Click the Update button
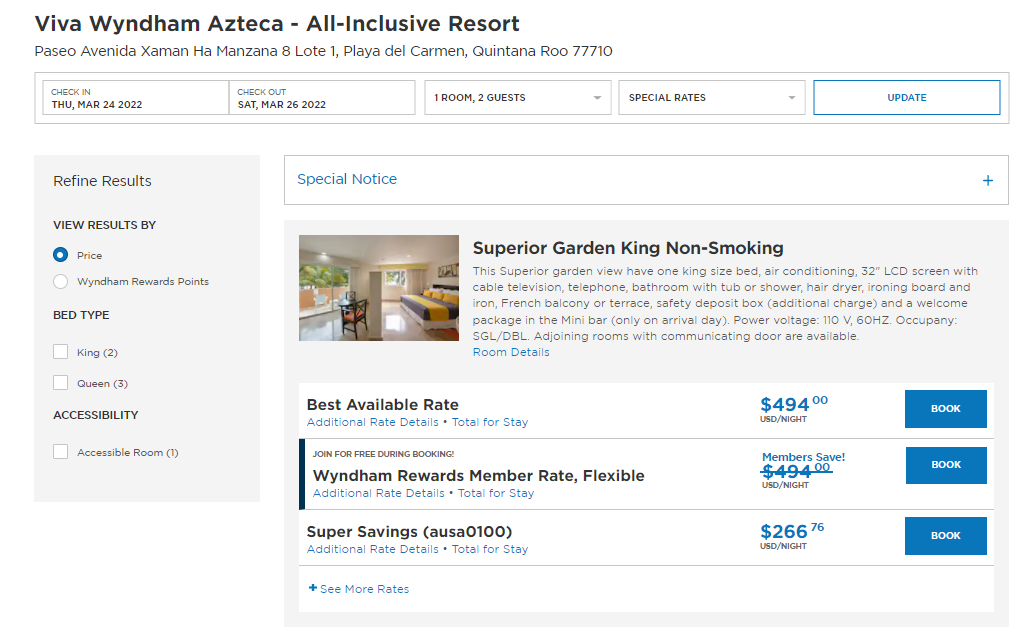Image resolution: width=1029 pixels, height=638 pixels. click(905, 97)
